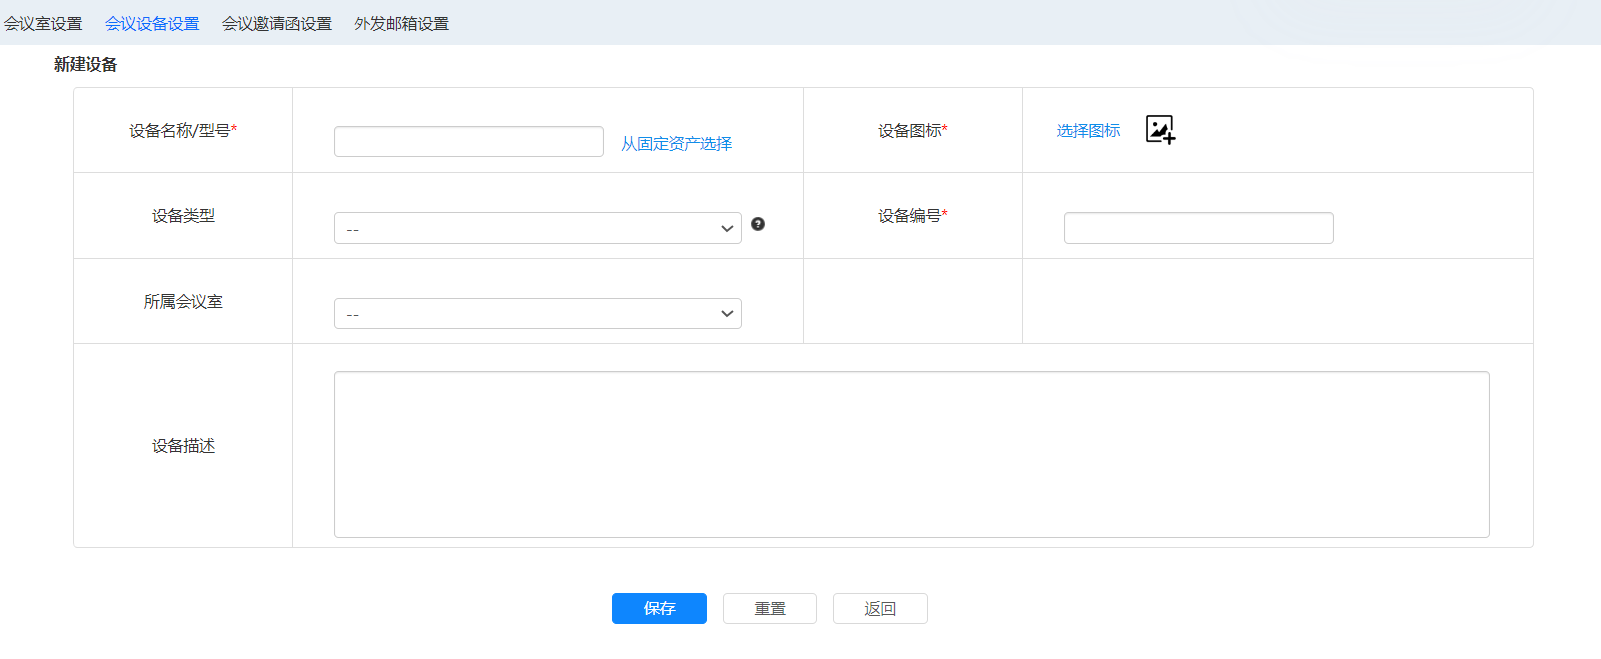Click the 设备图标 label
This screenshot has height=659, width=1601.
point(912,130)
